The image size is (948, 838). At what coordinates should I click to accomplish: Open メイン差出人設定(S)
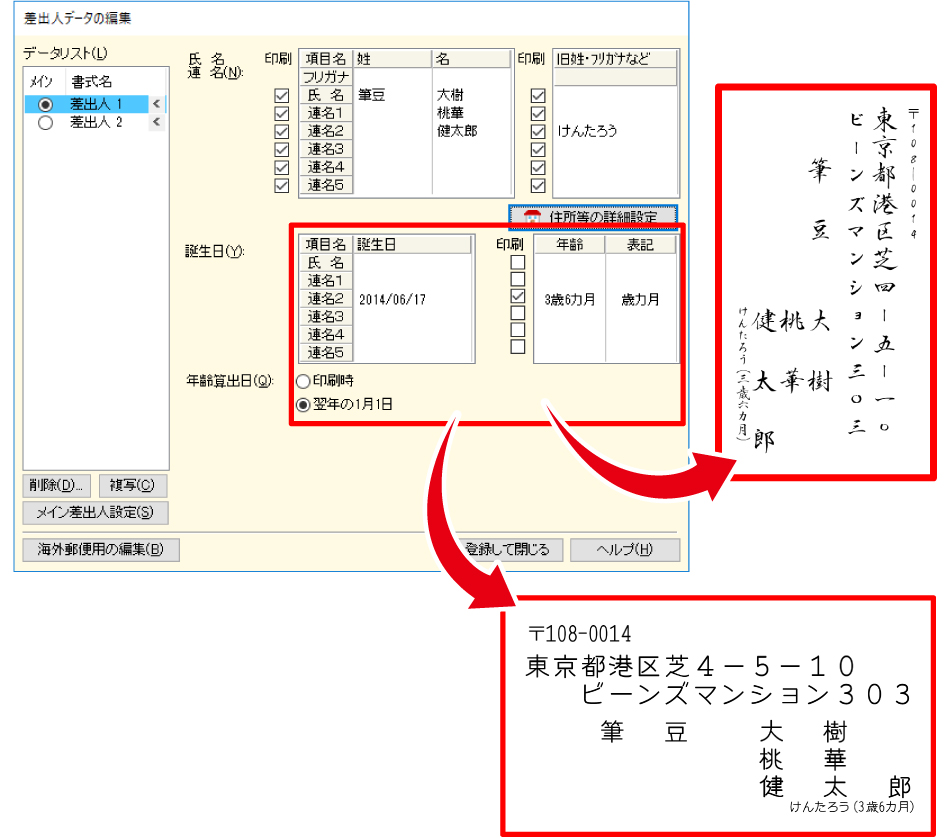tap(95, 513)
